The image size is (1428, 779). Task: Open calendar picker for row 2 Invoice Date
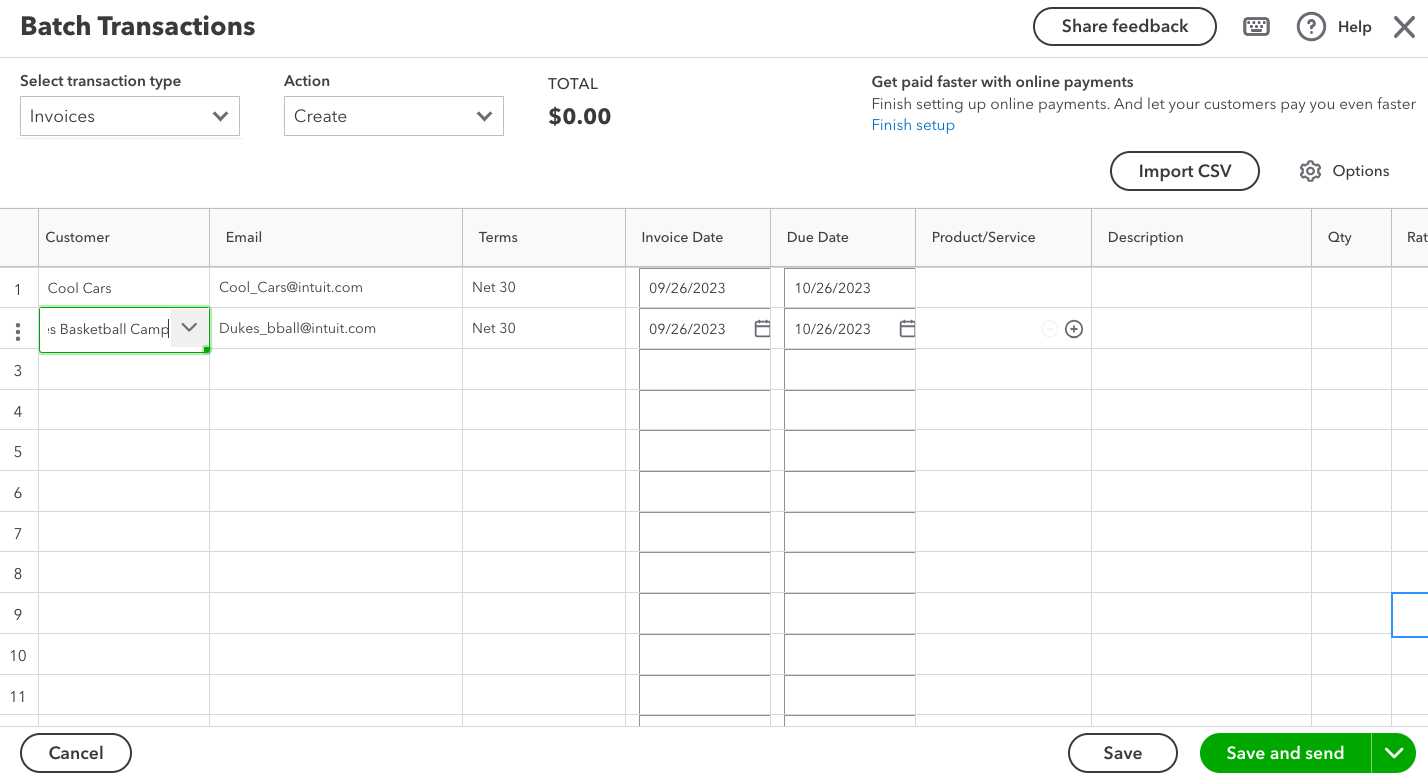[762, 328]
